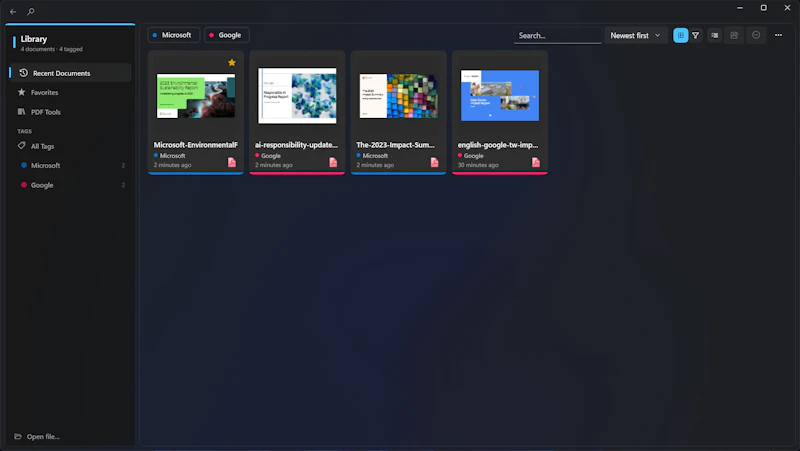Switch to grid view layout

point(681,35)
